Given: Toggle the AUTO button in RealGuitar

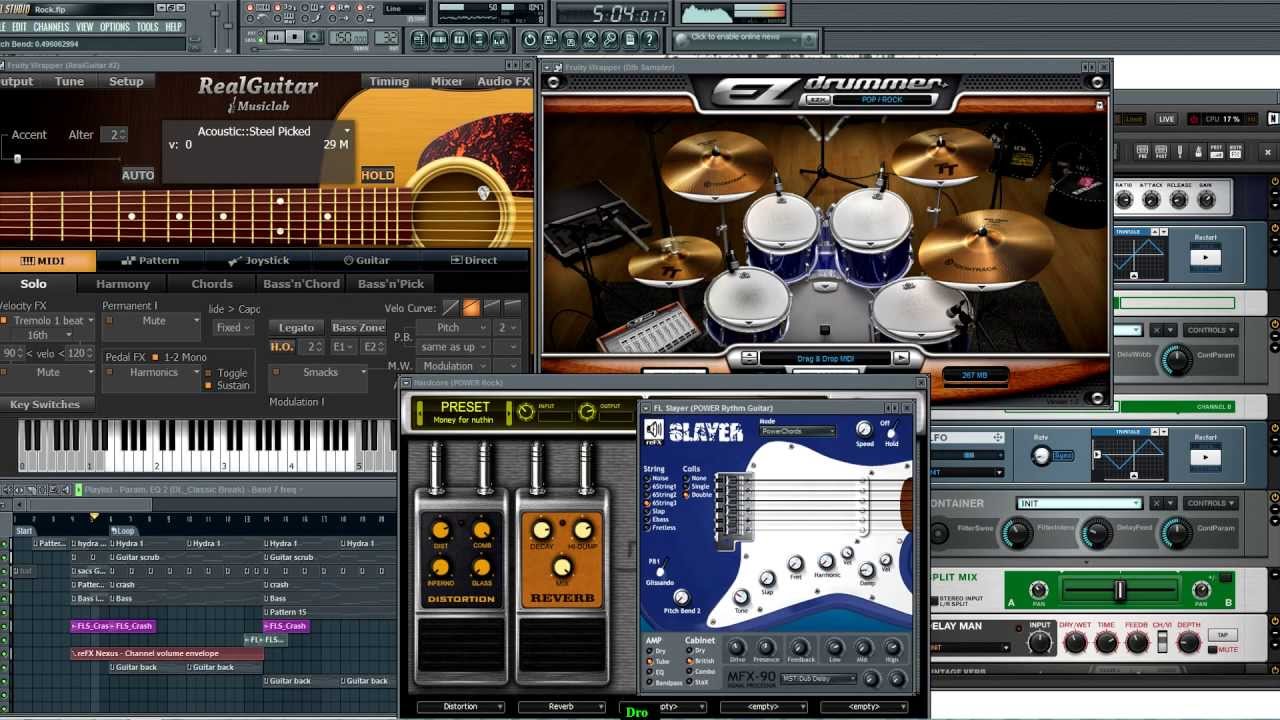Looking at the screenshot, I should pos(138,175).
